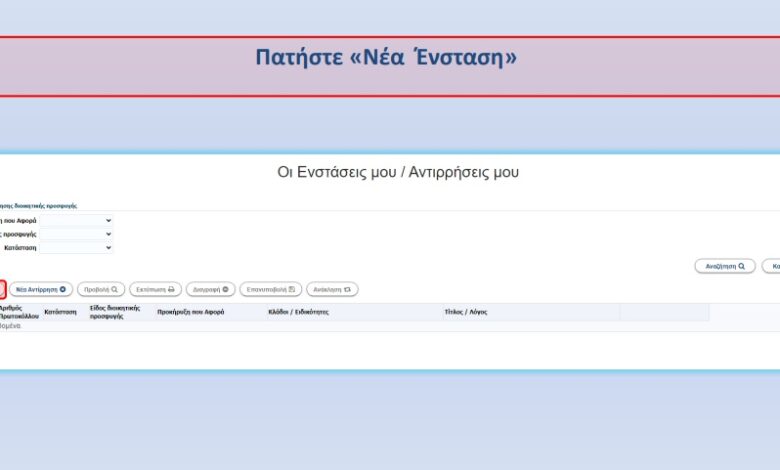
Task: Click the plus icon on Νέα Αντίρρηση
Action: point(63,289)
